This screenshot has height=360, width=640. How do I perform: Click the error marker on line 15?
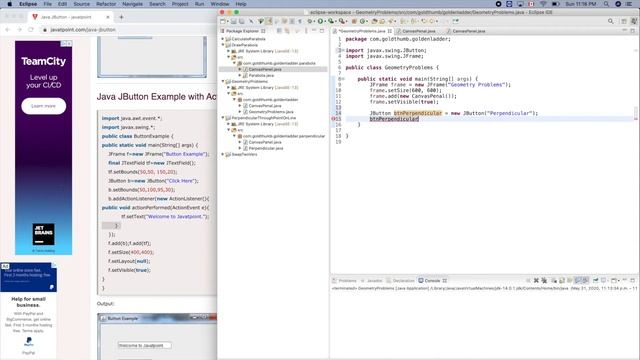[x=333, y=119]
